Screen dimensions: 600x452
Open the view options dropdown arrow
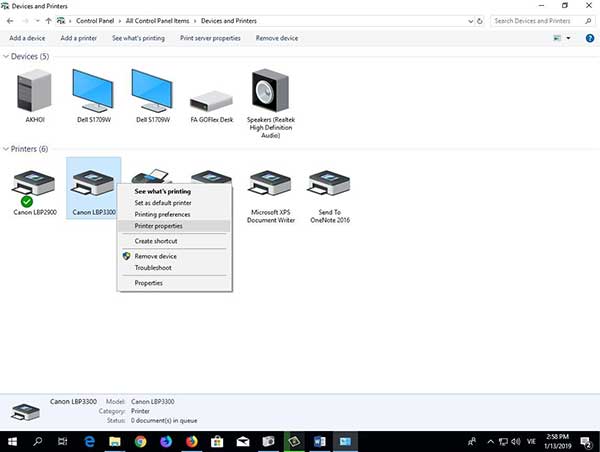click(x=568, y=38)
